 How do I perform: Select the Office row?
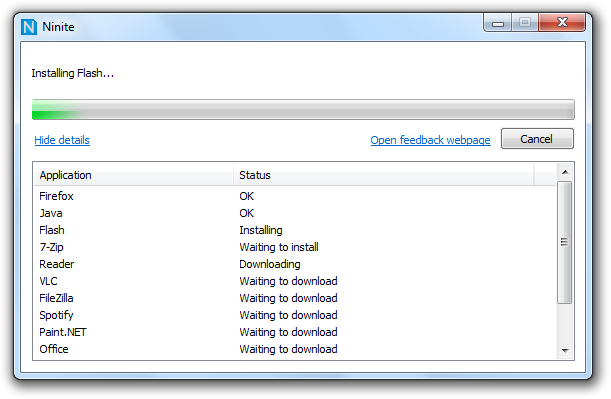295,349
